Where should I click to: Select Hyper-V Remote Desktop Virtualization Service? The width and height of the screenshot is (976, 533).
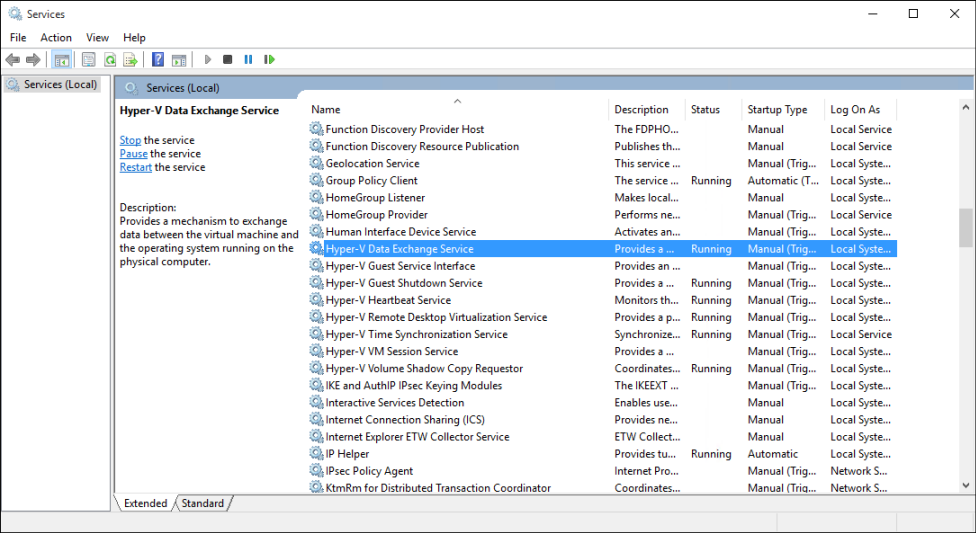tap(603, 317)
